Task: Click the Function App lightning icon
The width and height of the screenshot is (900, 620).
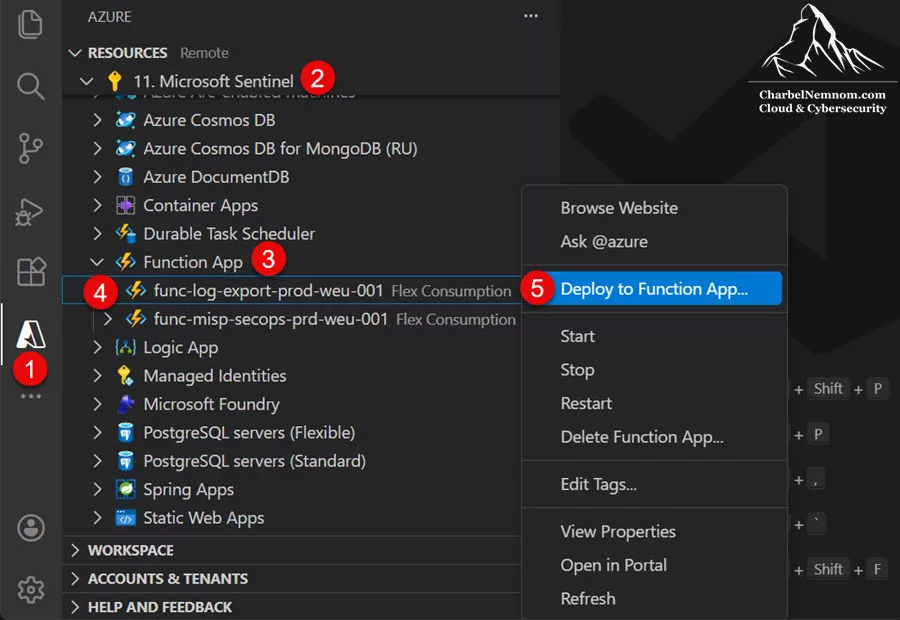Action: click(x=126, y=262)
